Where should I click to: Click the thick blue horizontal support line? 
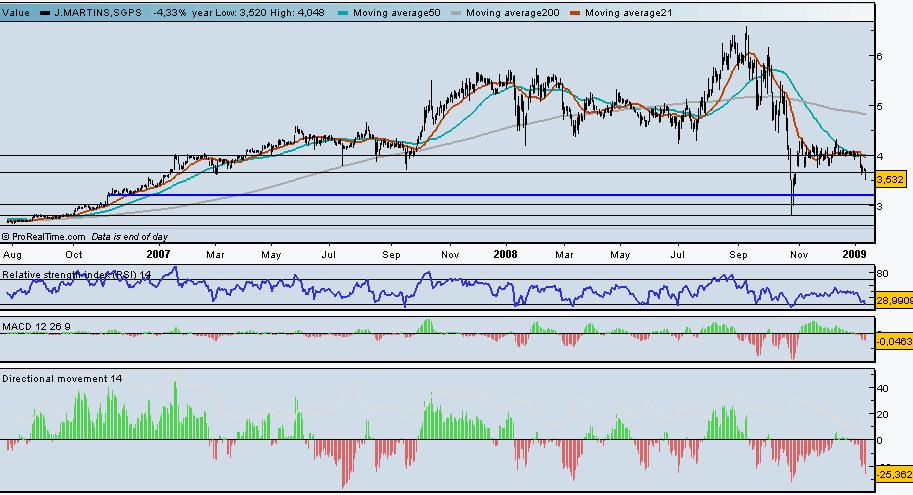click(x=491, y=195)
